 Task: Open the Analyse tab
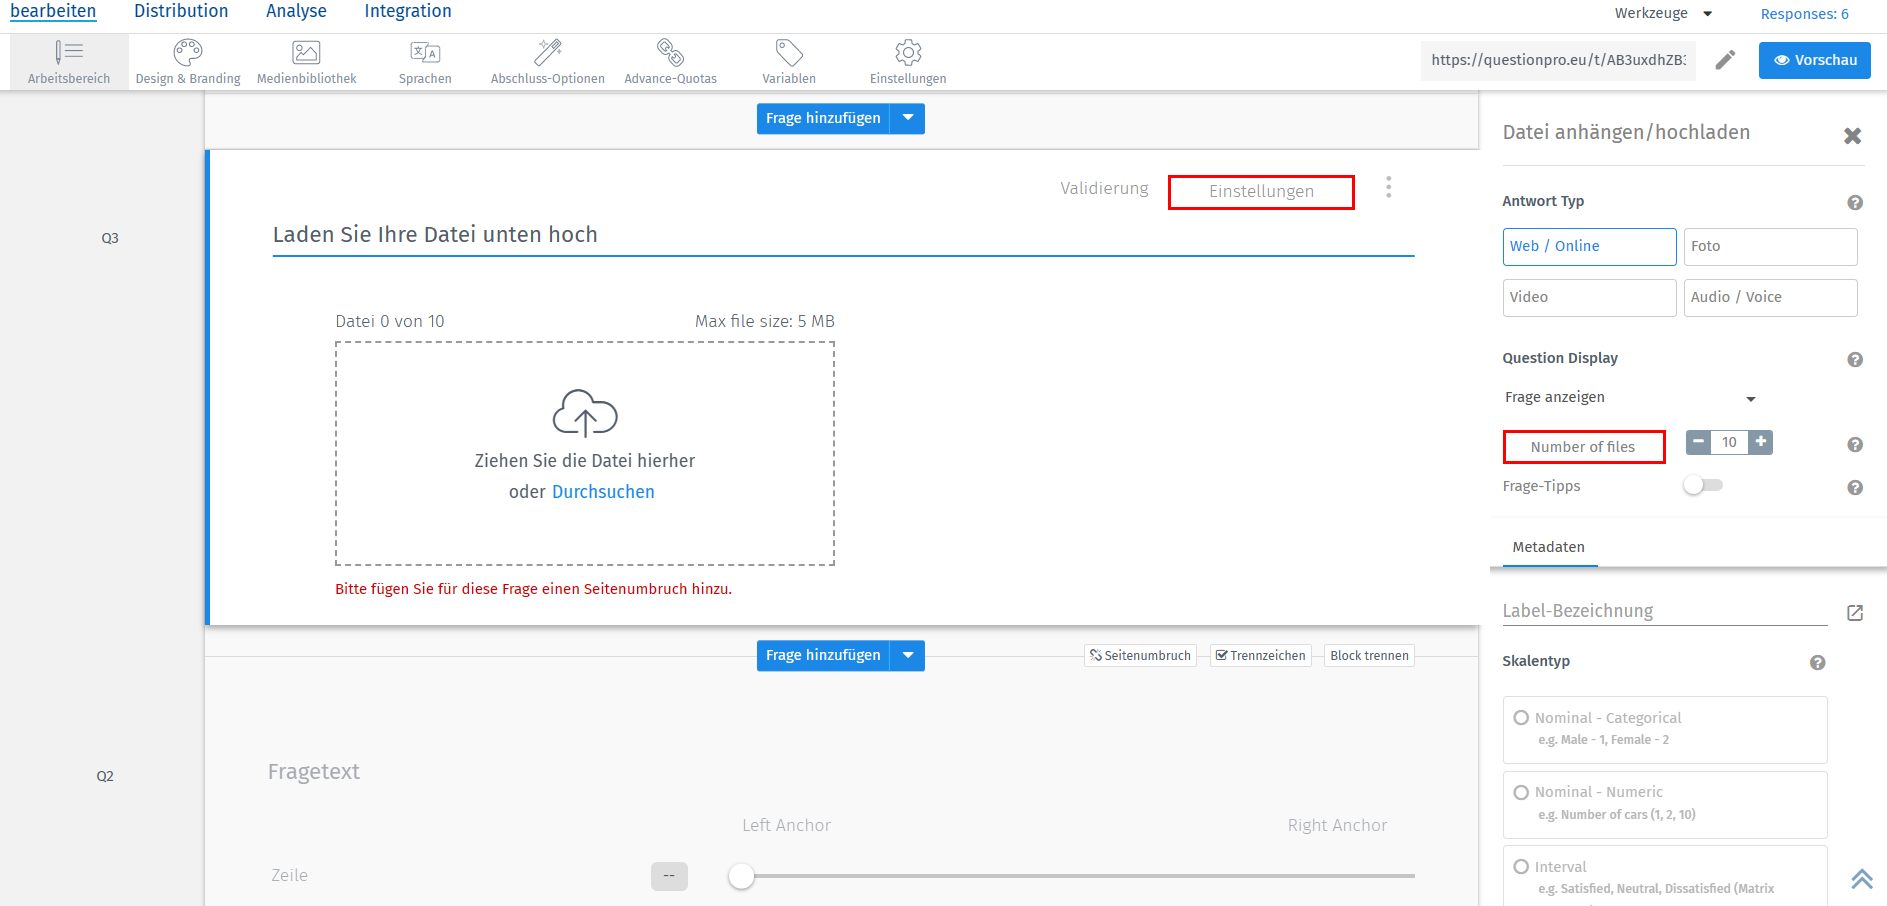(296, 12)
